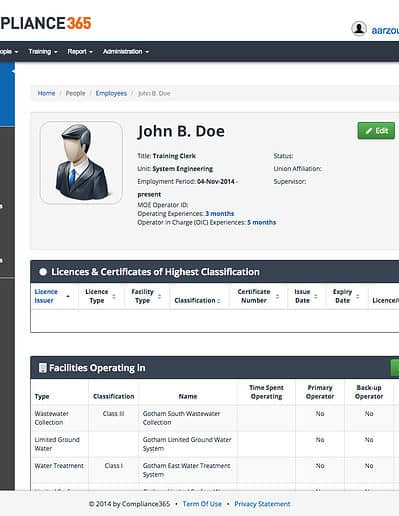
Task: Open the Report menu
Action: [x=80, y=52]
